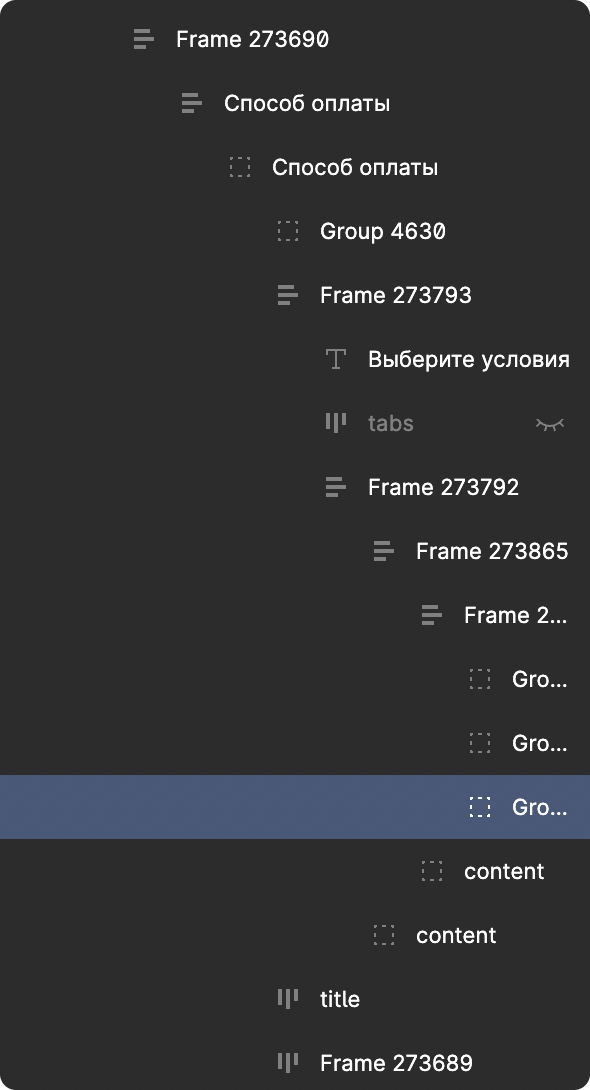Viewport: 590px width, 1090px height.
Task: Click the text-layer T icon of Выберите условия
Action: click(336, 359)
